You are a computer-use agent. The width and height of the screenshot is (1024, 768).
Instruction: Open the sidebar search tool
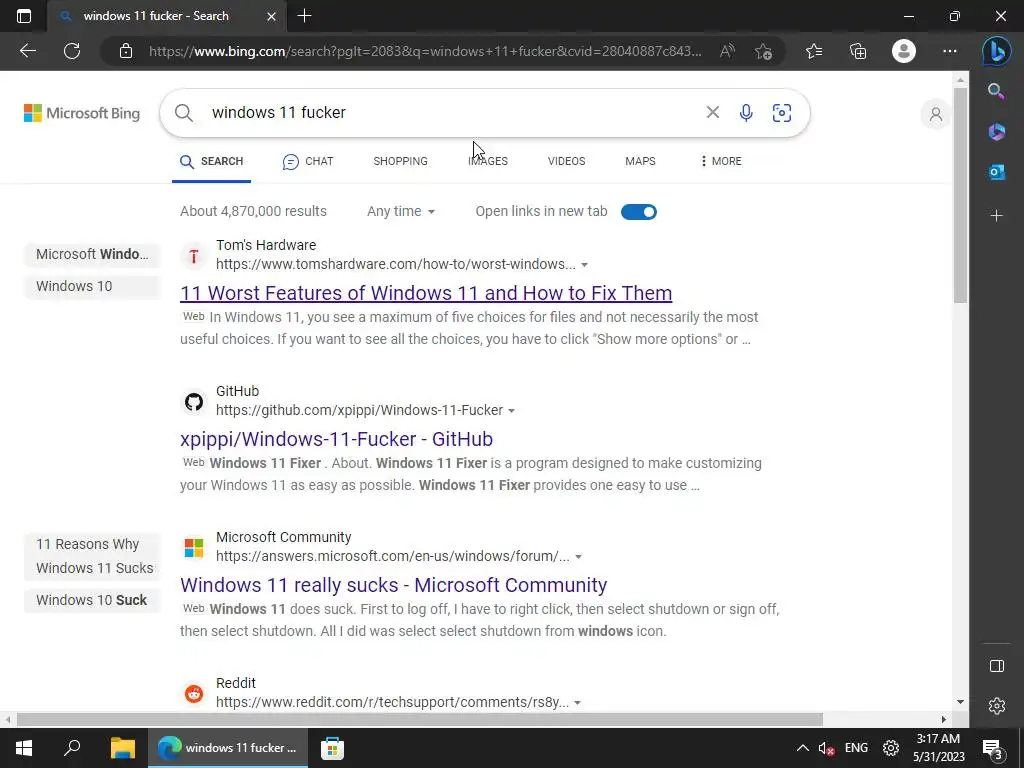[996, 91]
